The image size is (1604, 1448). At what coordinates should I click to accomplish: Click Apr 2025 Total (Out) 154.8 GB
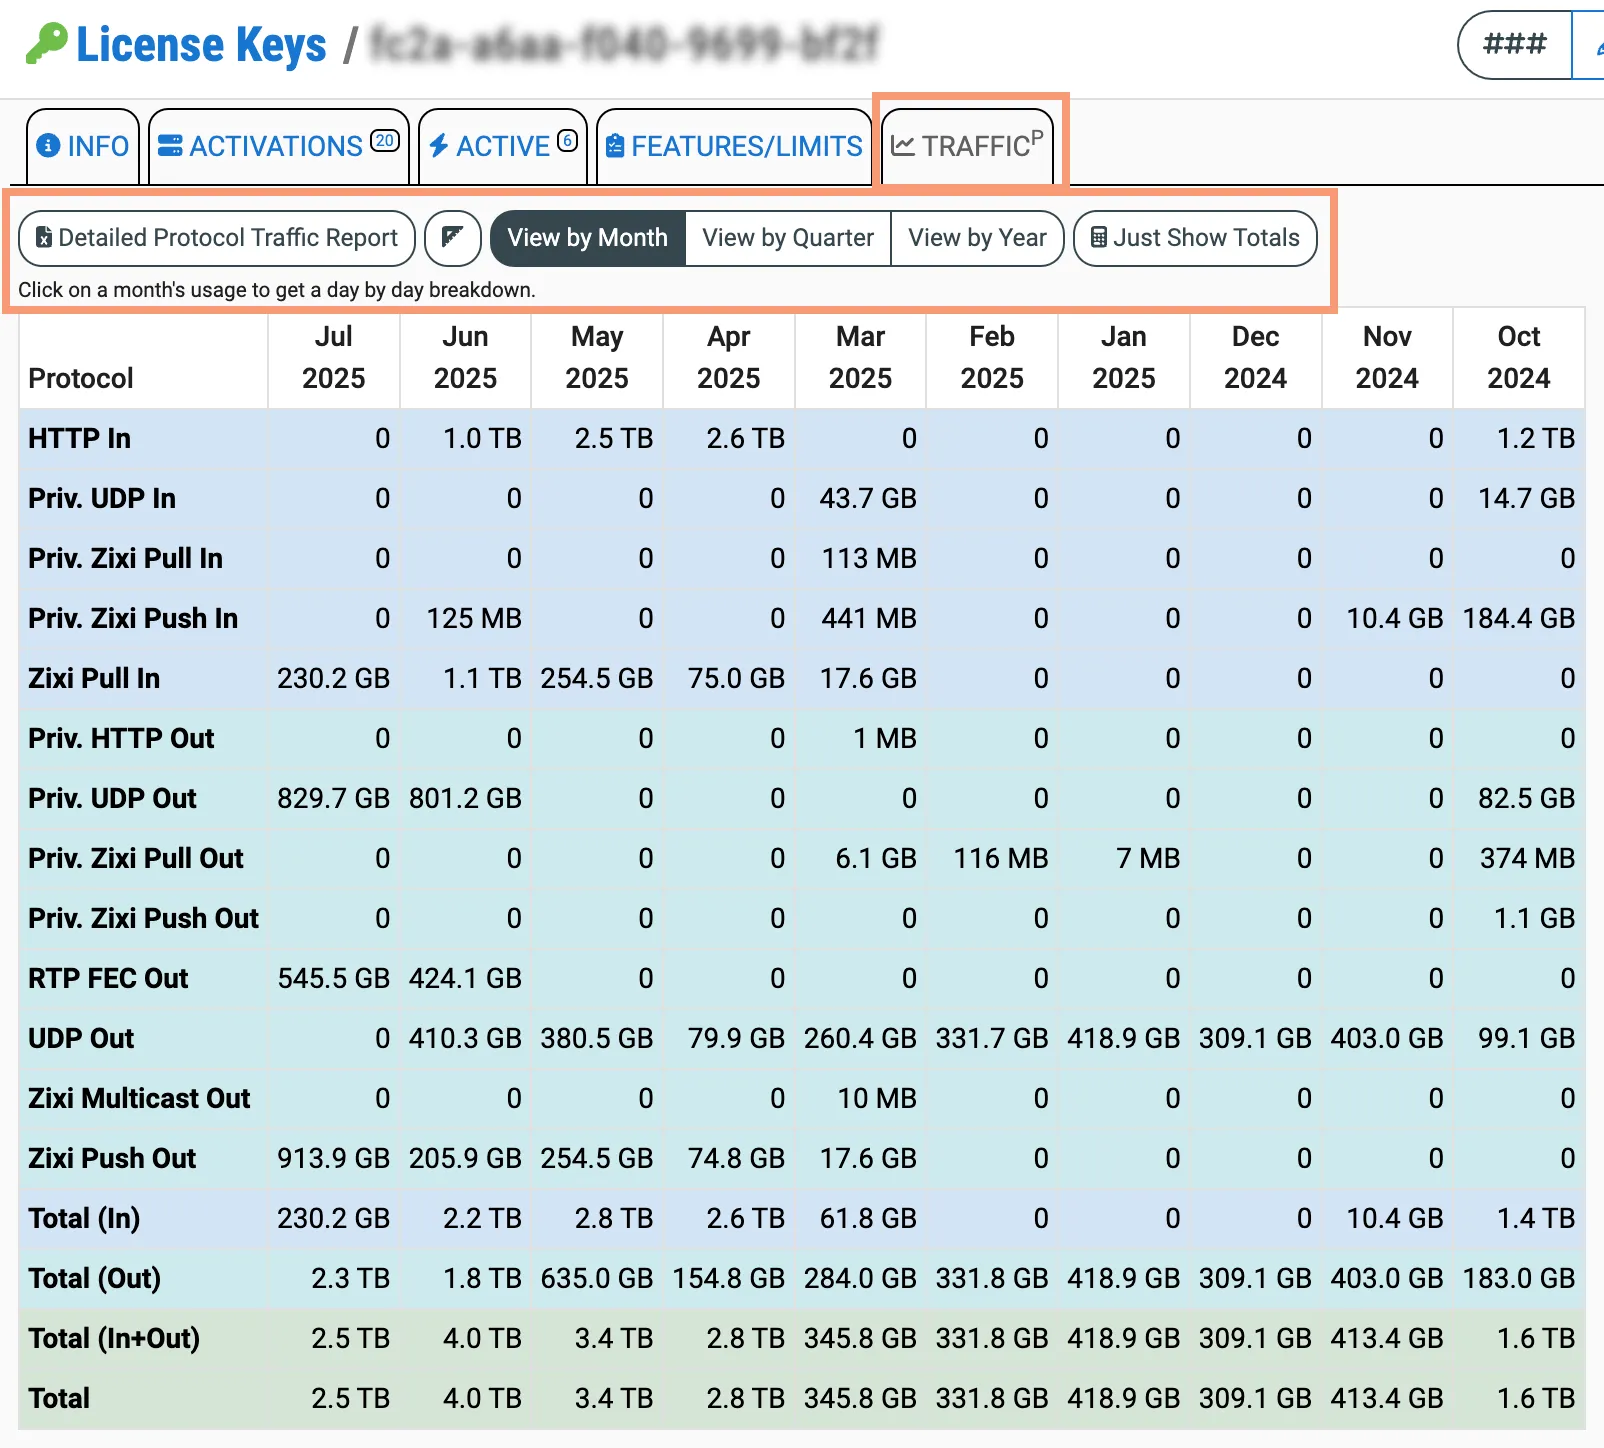(x=728, y=1278)
